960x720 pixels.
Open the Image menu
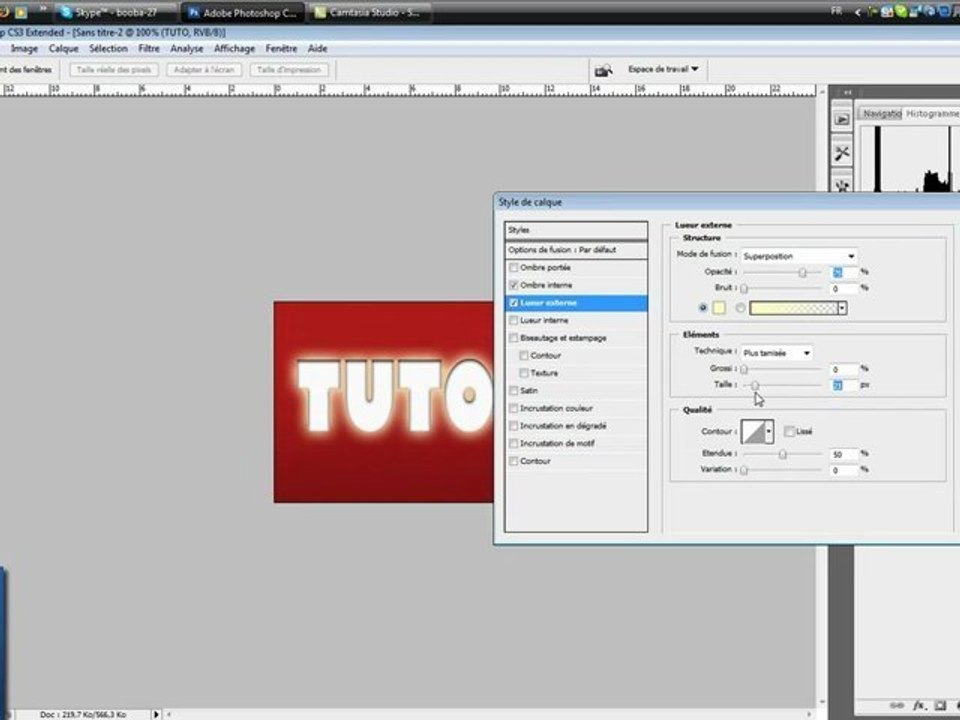point(24,48)
